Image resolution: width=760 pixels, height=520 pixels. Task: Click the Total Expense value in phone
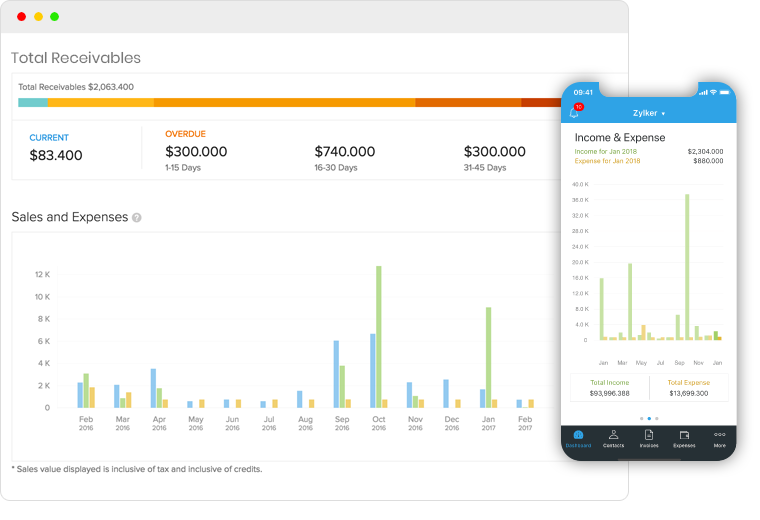689,394
